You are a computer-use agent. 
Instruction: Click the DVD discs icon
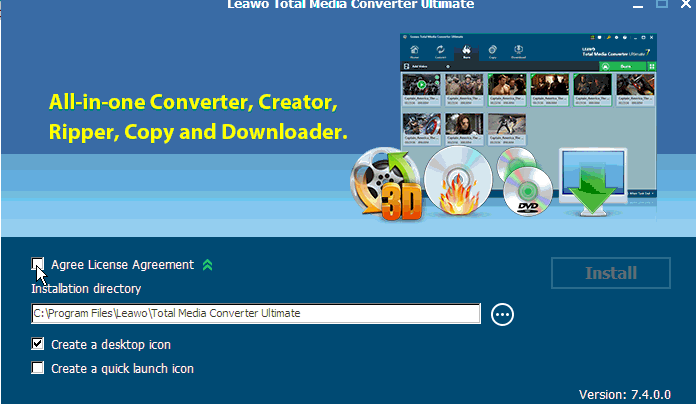(x=525, y=185)
